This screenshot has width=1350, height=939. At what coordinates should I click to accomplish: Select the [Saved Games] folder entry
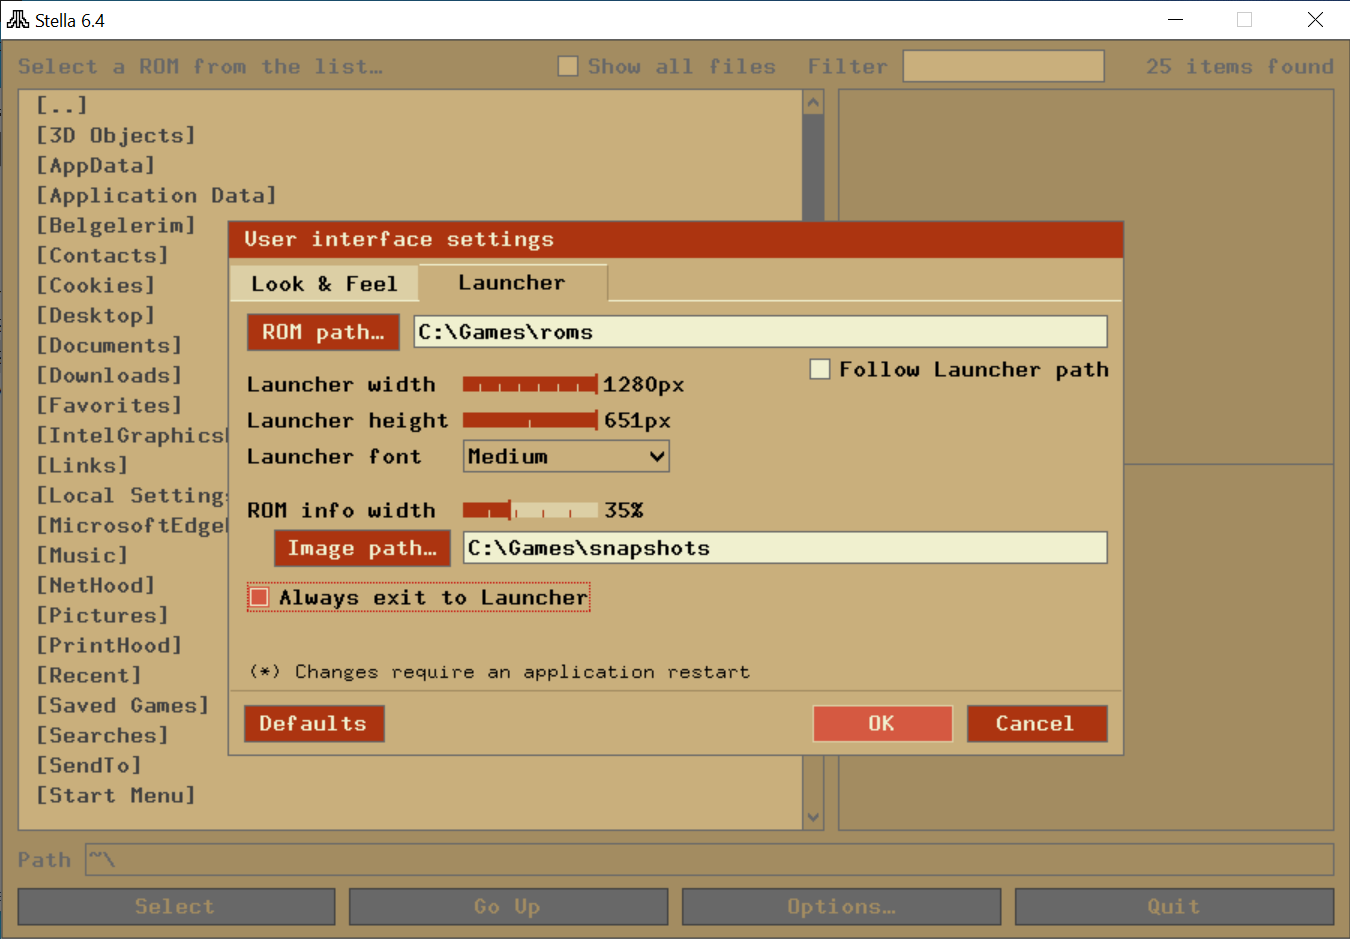coord(123,705)
